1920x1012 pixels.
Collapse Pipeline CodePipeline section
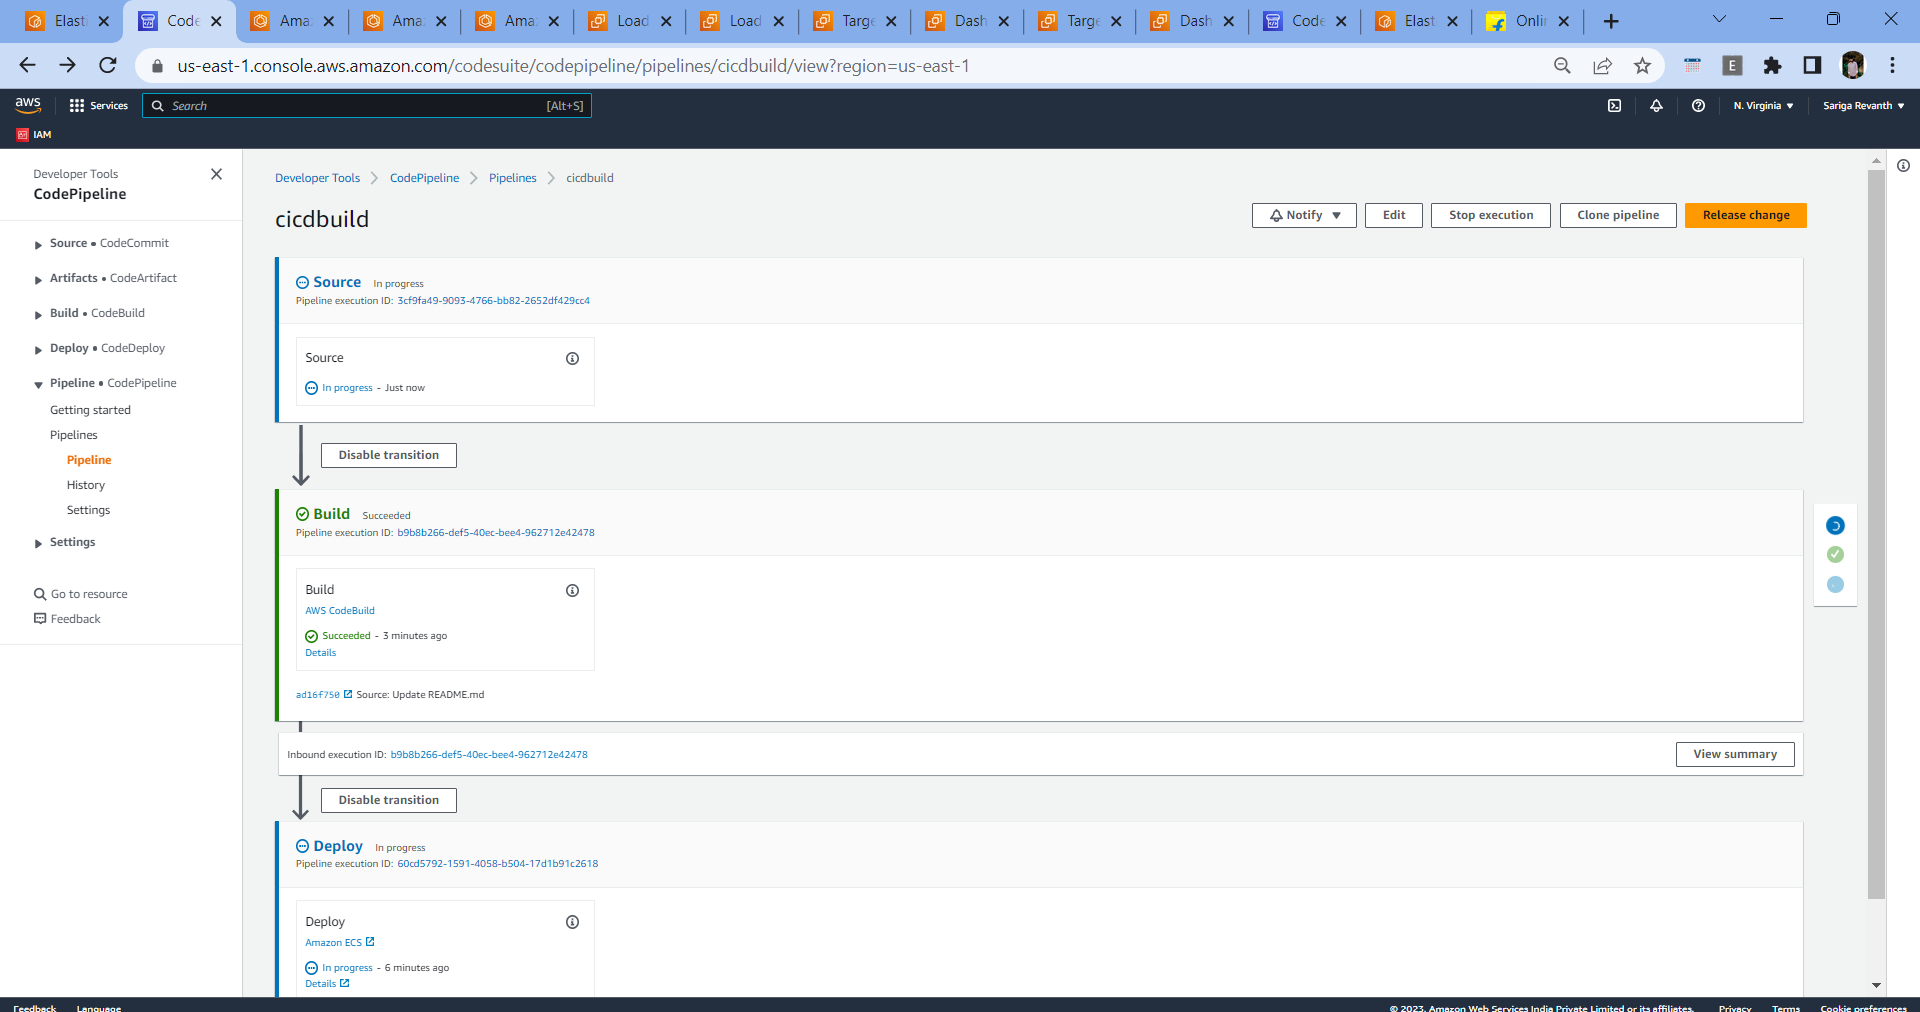pos(38,384)
